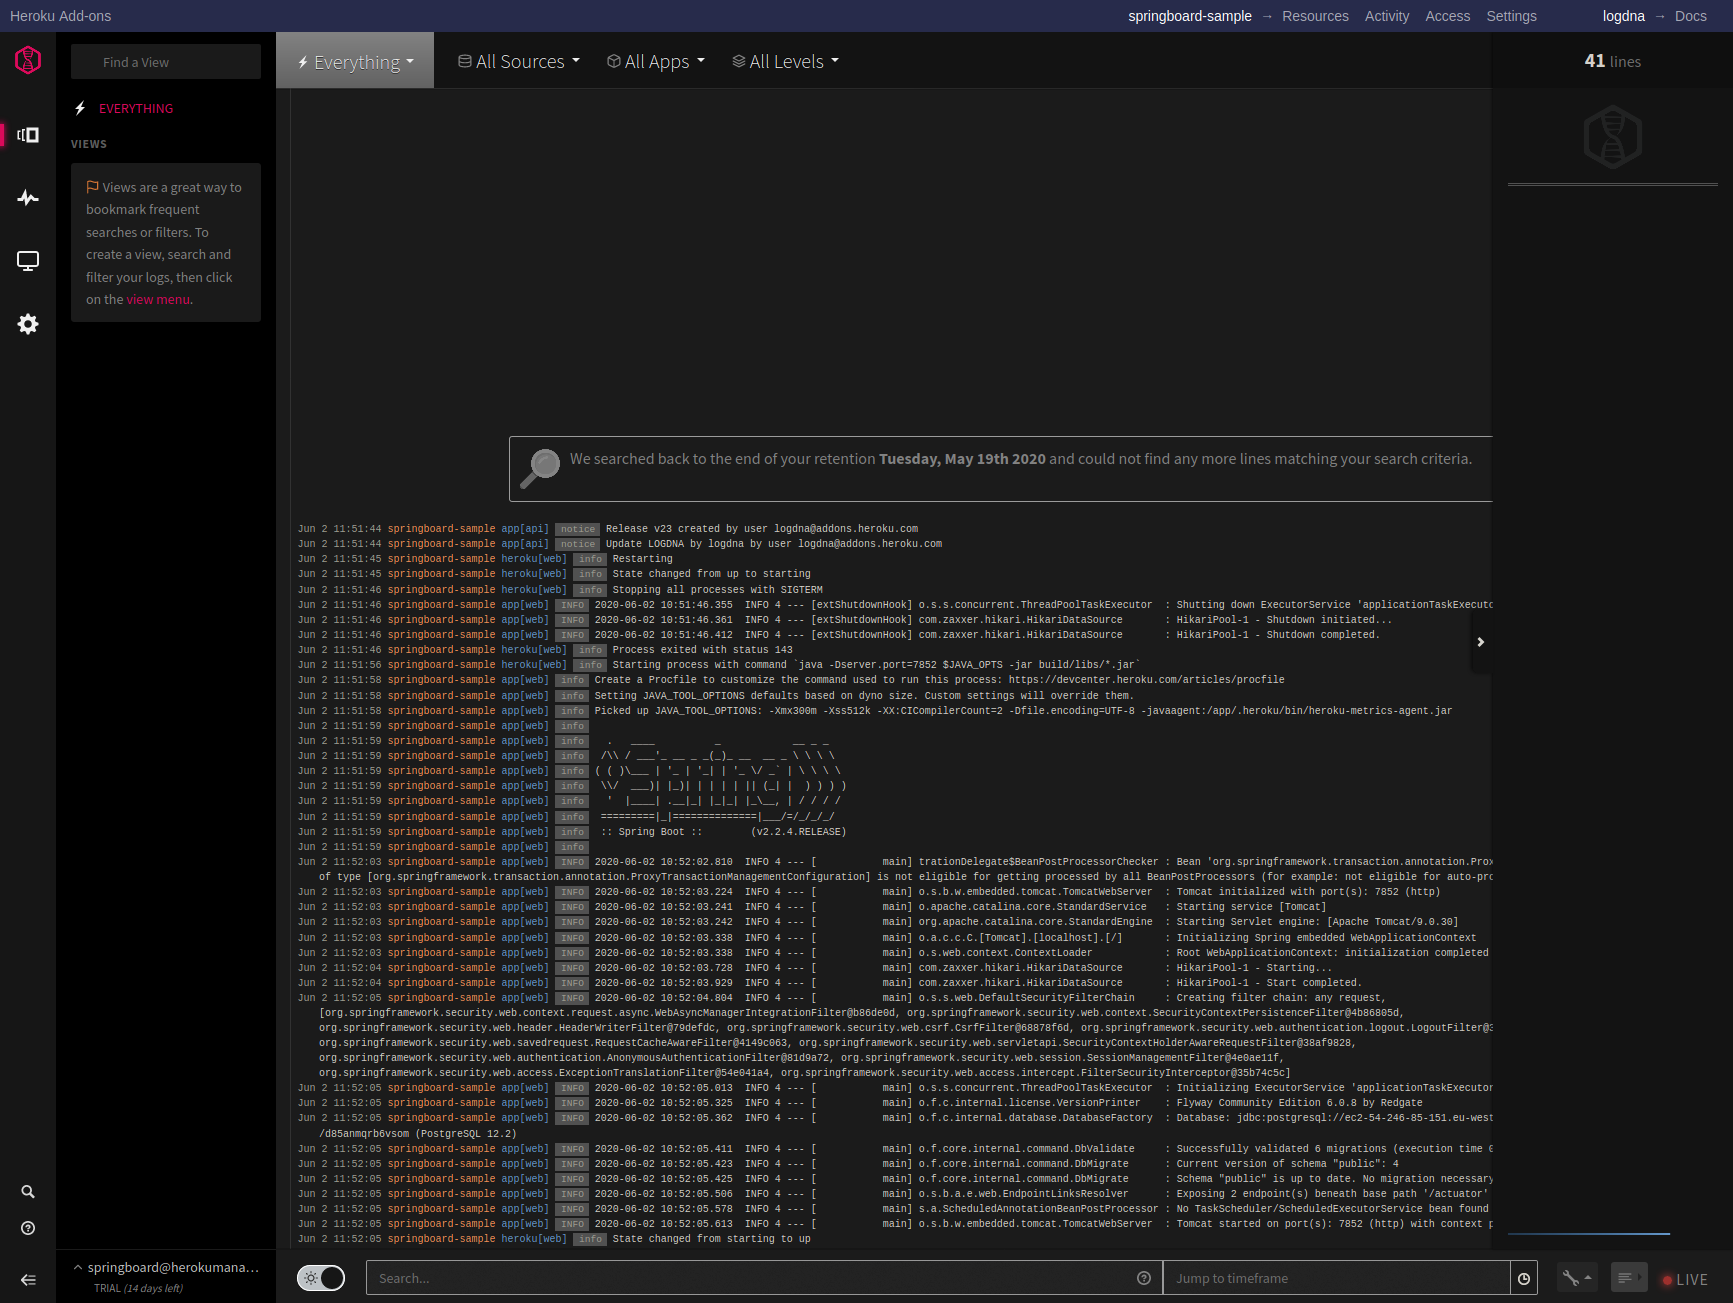
Task: Collapse the right panel with the chevron arrow
Action: coord(1480,642)
